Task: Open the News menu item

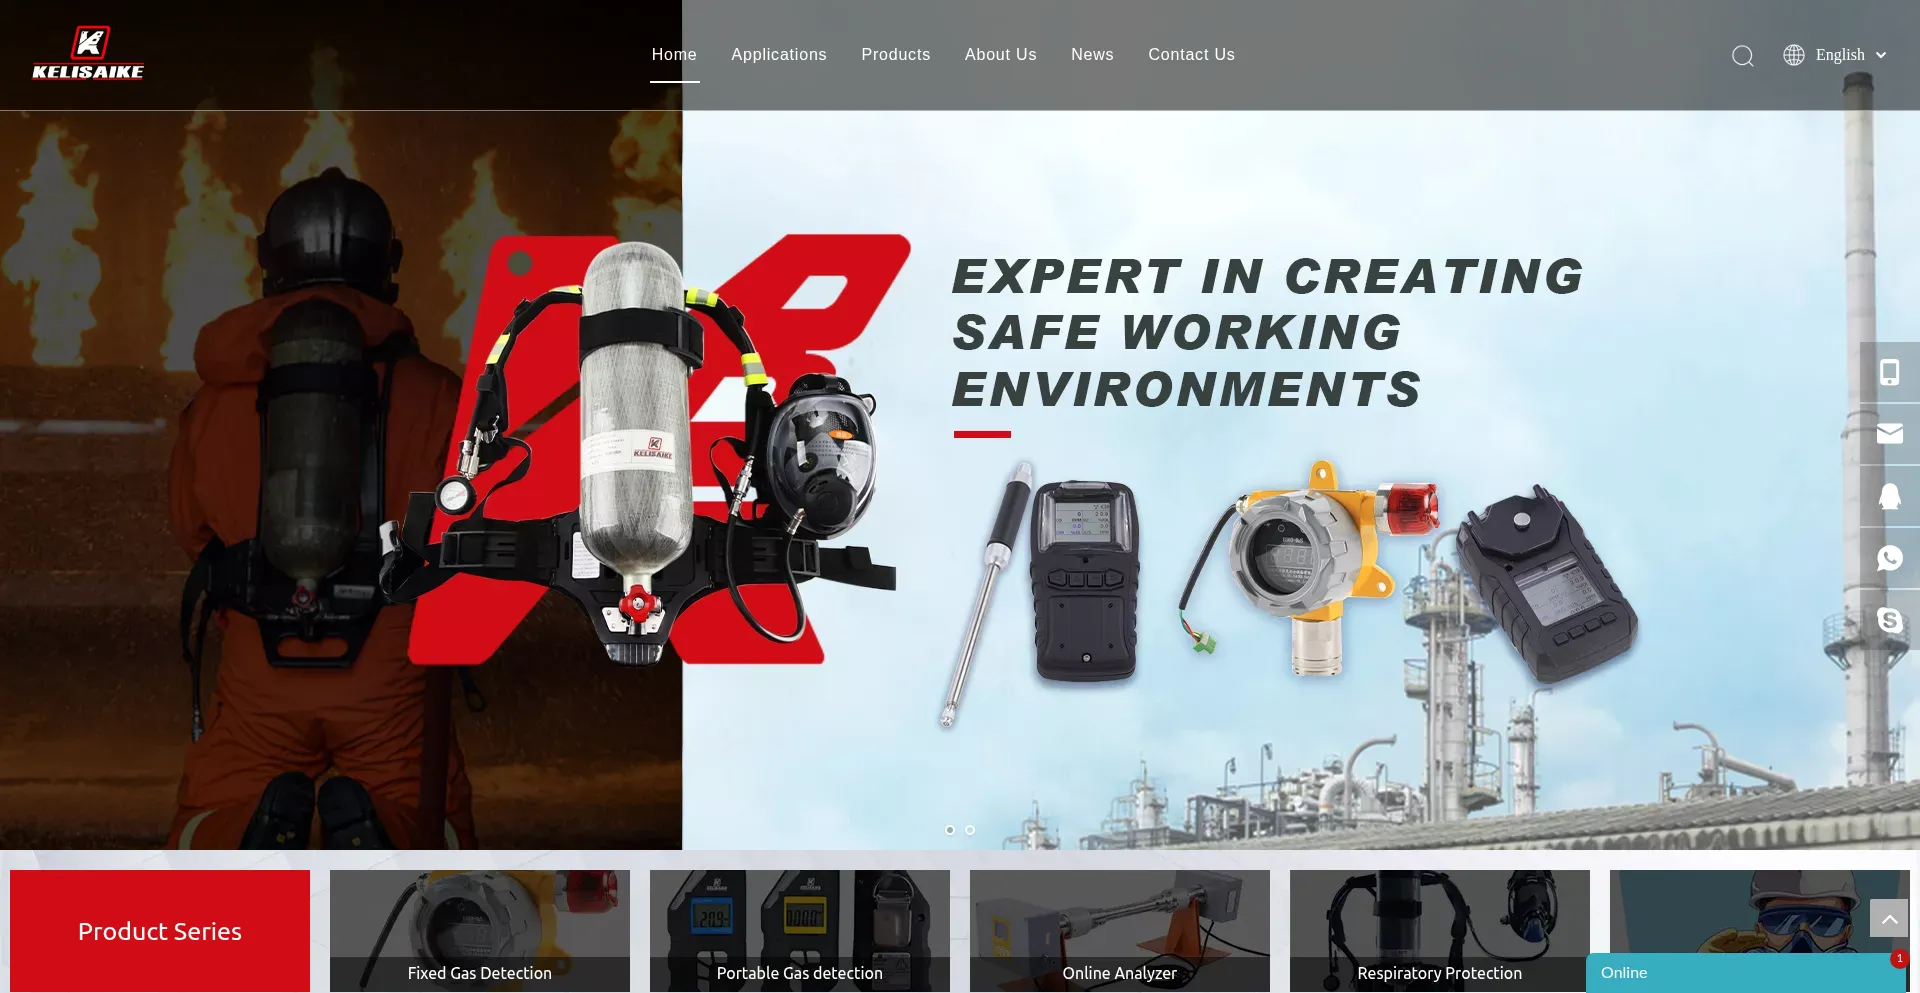Action: click(x=1092, y=55)
